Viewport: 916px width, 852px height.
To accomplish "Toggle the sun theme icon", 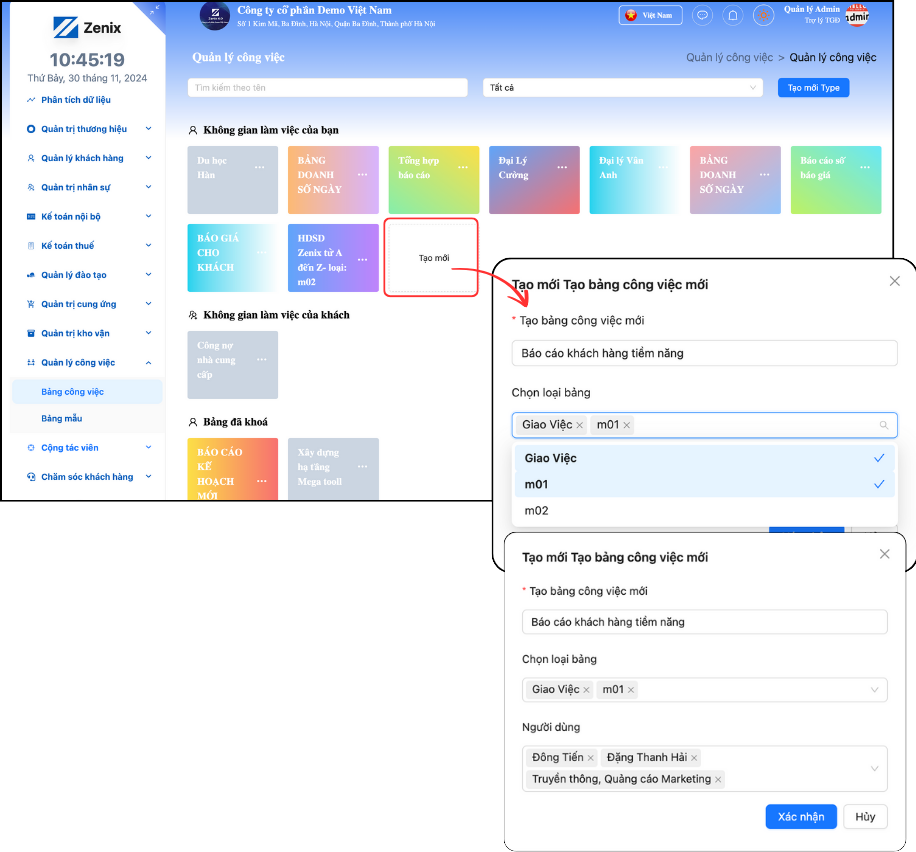I will tap(763, 15).
